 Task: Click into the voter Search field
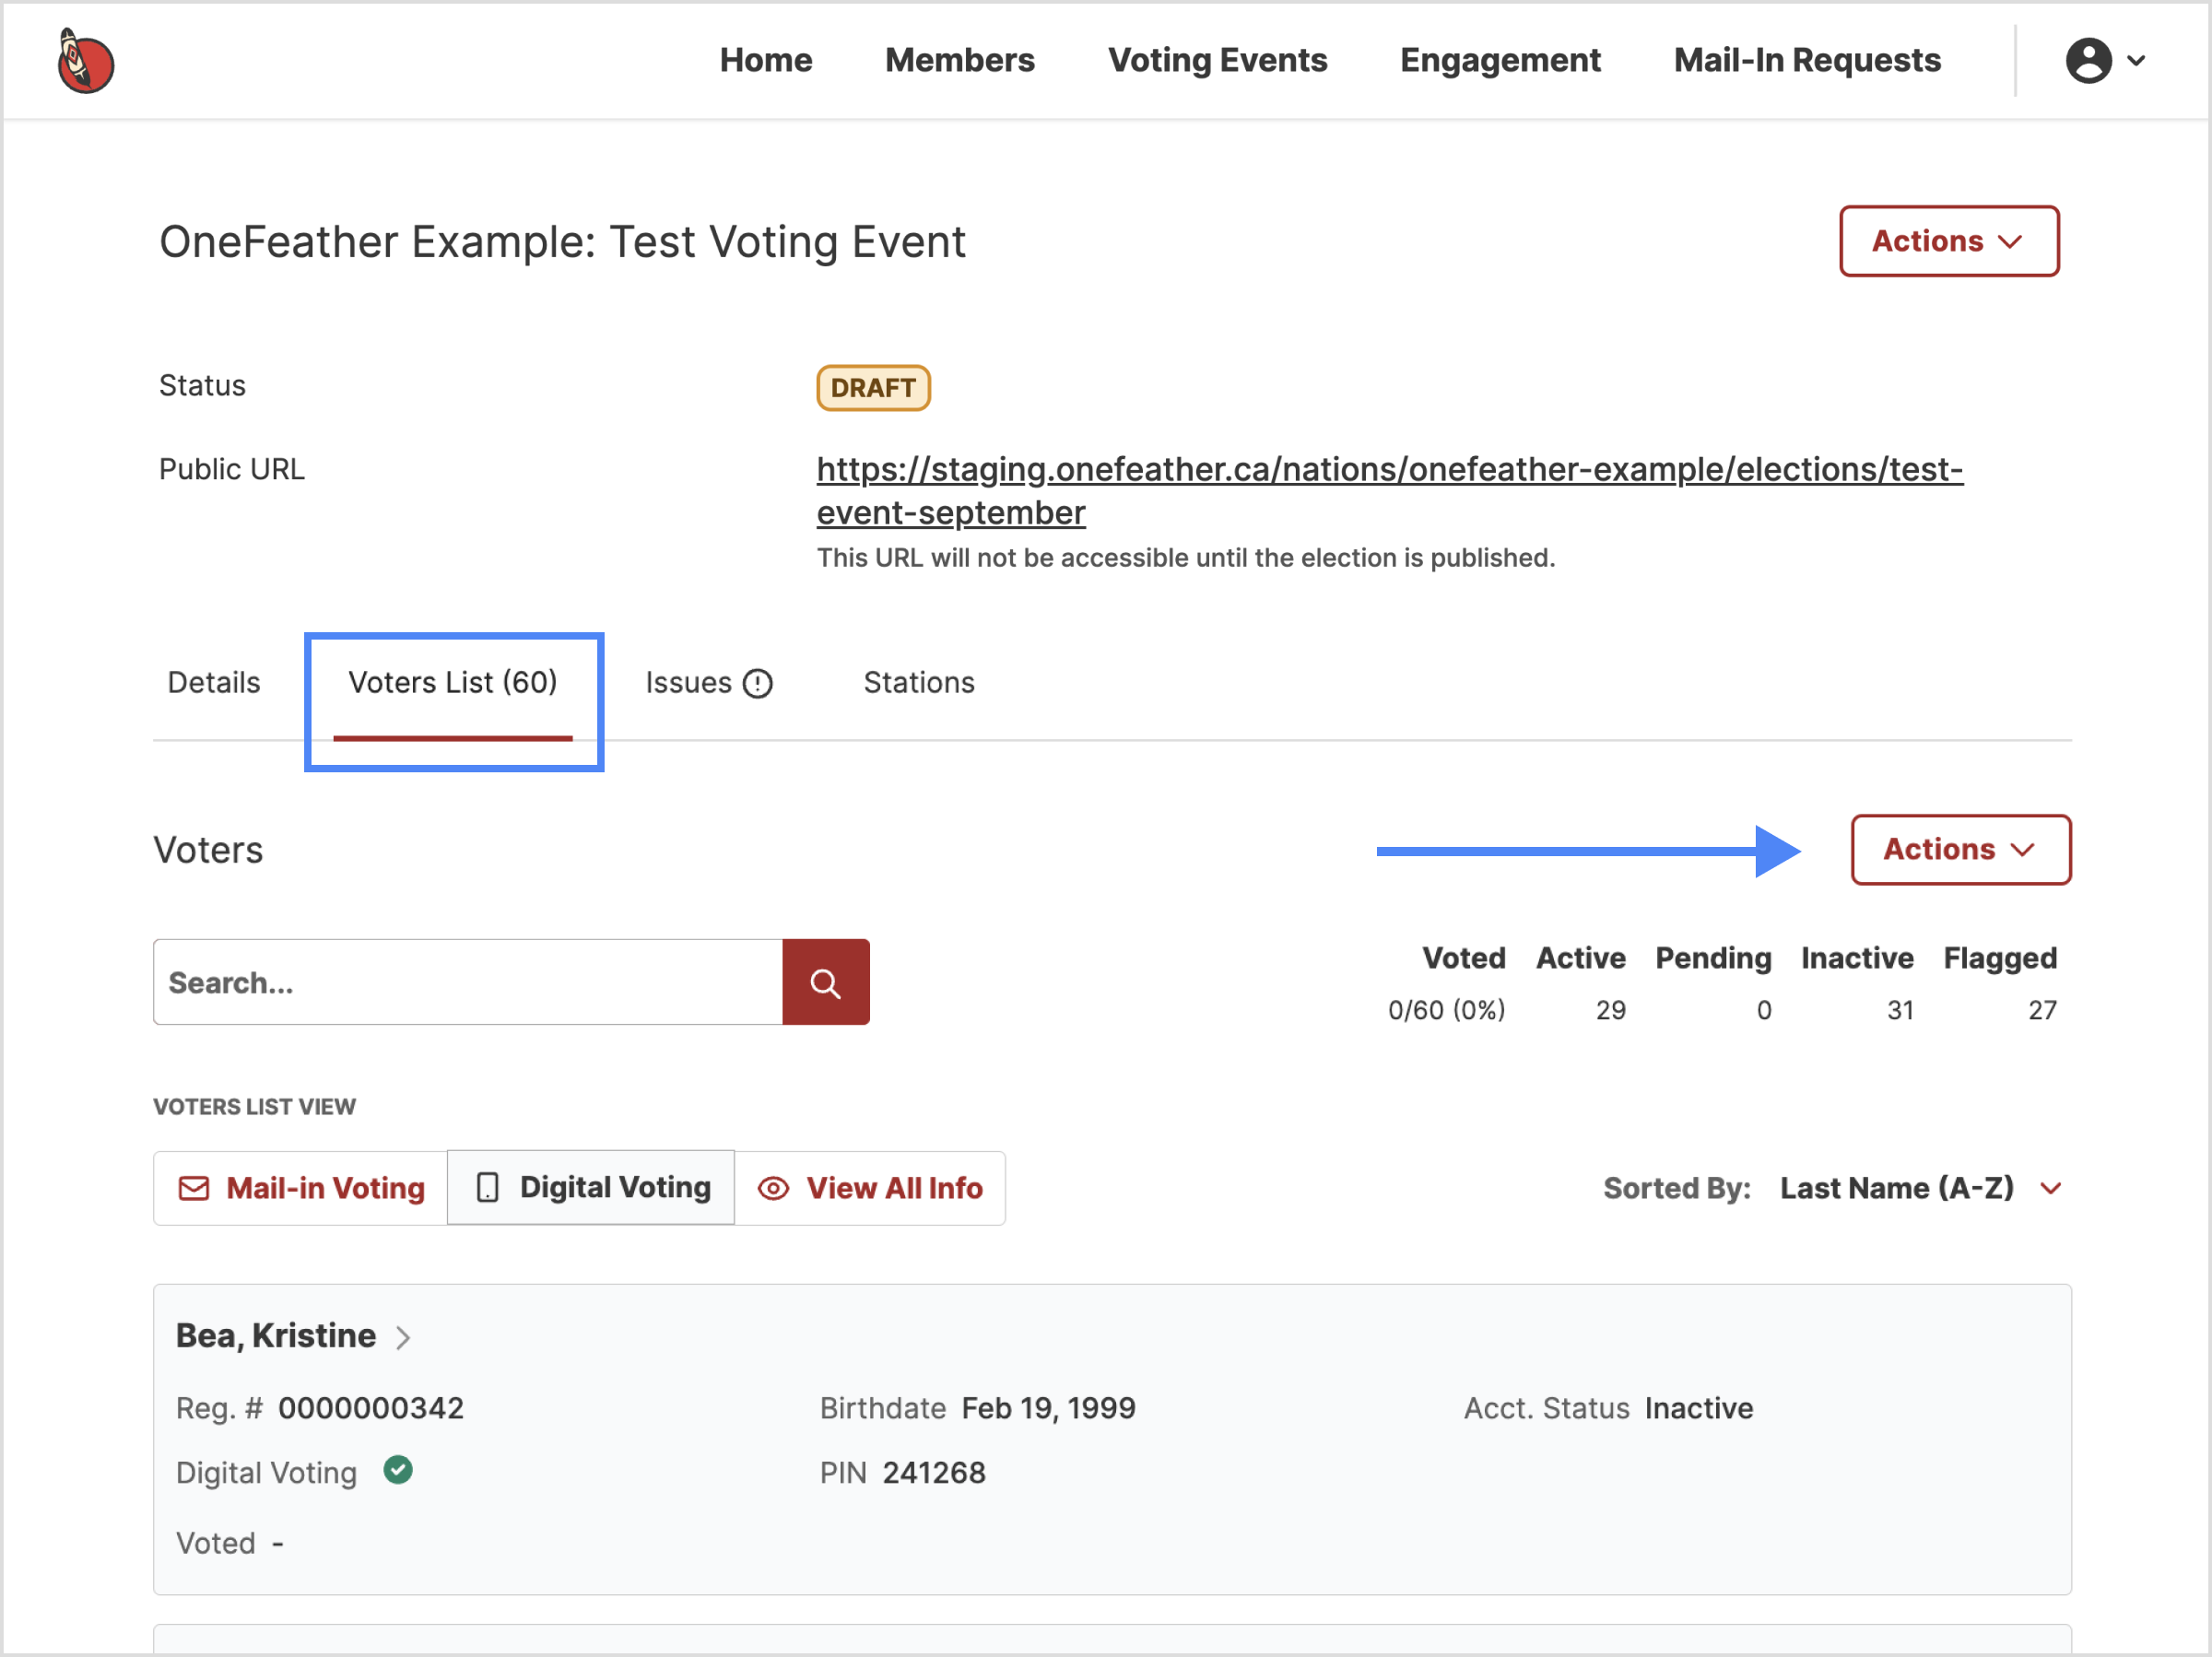[468, 982]
